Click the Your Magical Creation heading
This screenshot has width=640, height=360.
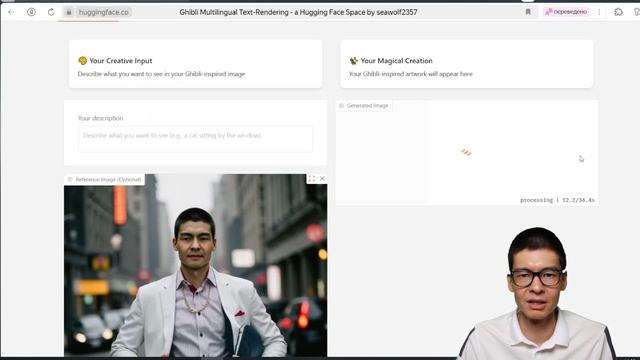click(x=396, y=61)
